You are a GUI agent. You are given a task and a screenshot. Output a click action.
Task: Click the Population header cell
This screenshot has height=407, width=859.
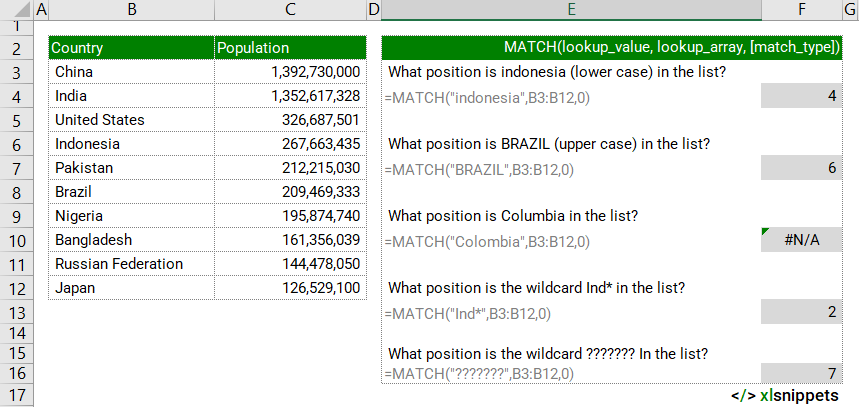290,48
